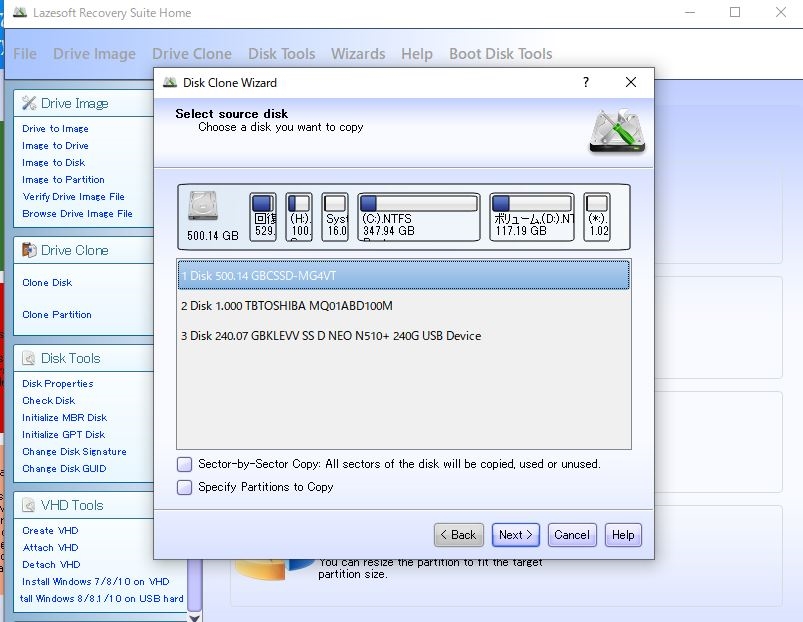Cancel the Disk Clone Wizard
803x622 pixels.
572,535
